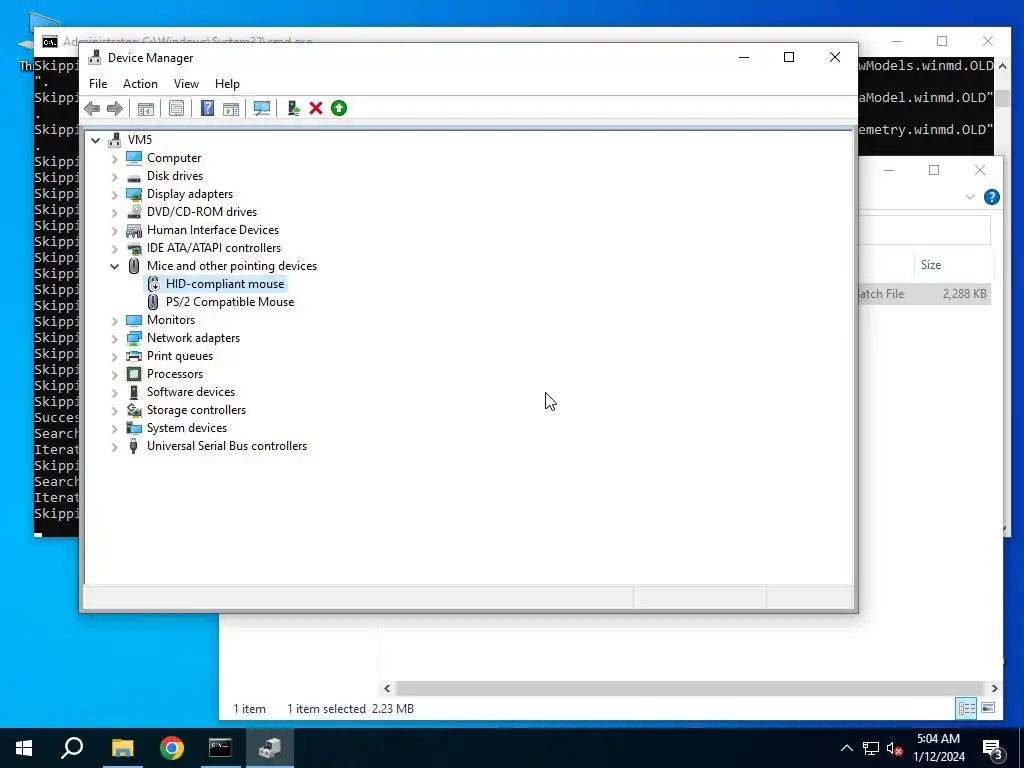This screenshot has height=768, width=1024.
Task: Click the Print queues printer icon
Action: point(134,356)
